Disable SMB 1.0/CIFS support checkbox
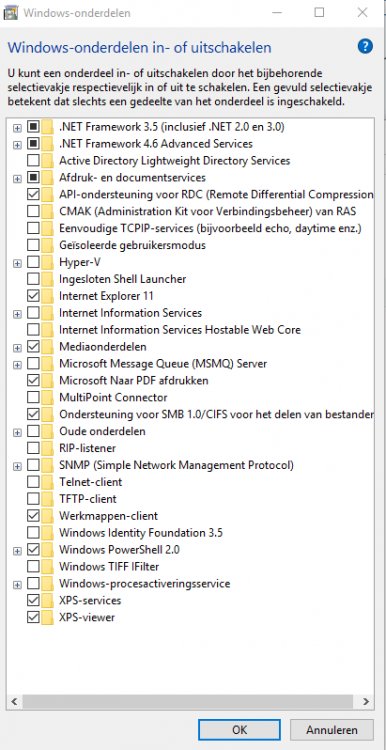 click(33, 414)
